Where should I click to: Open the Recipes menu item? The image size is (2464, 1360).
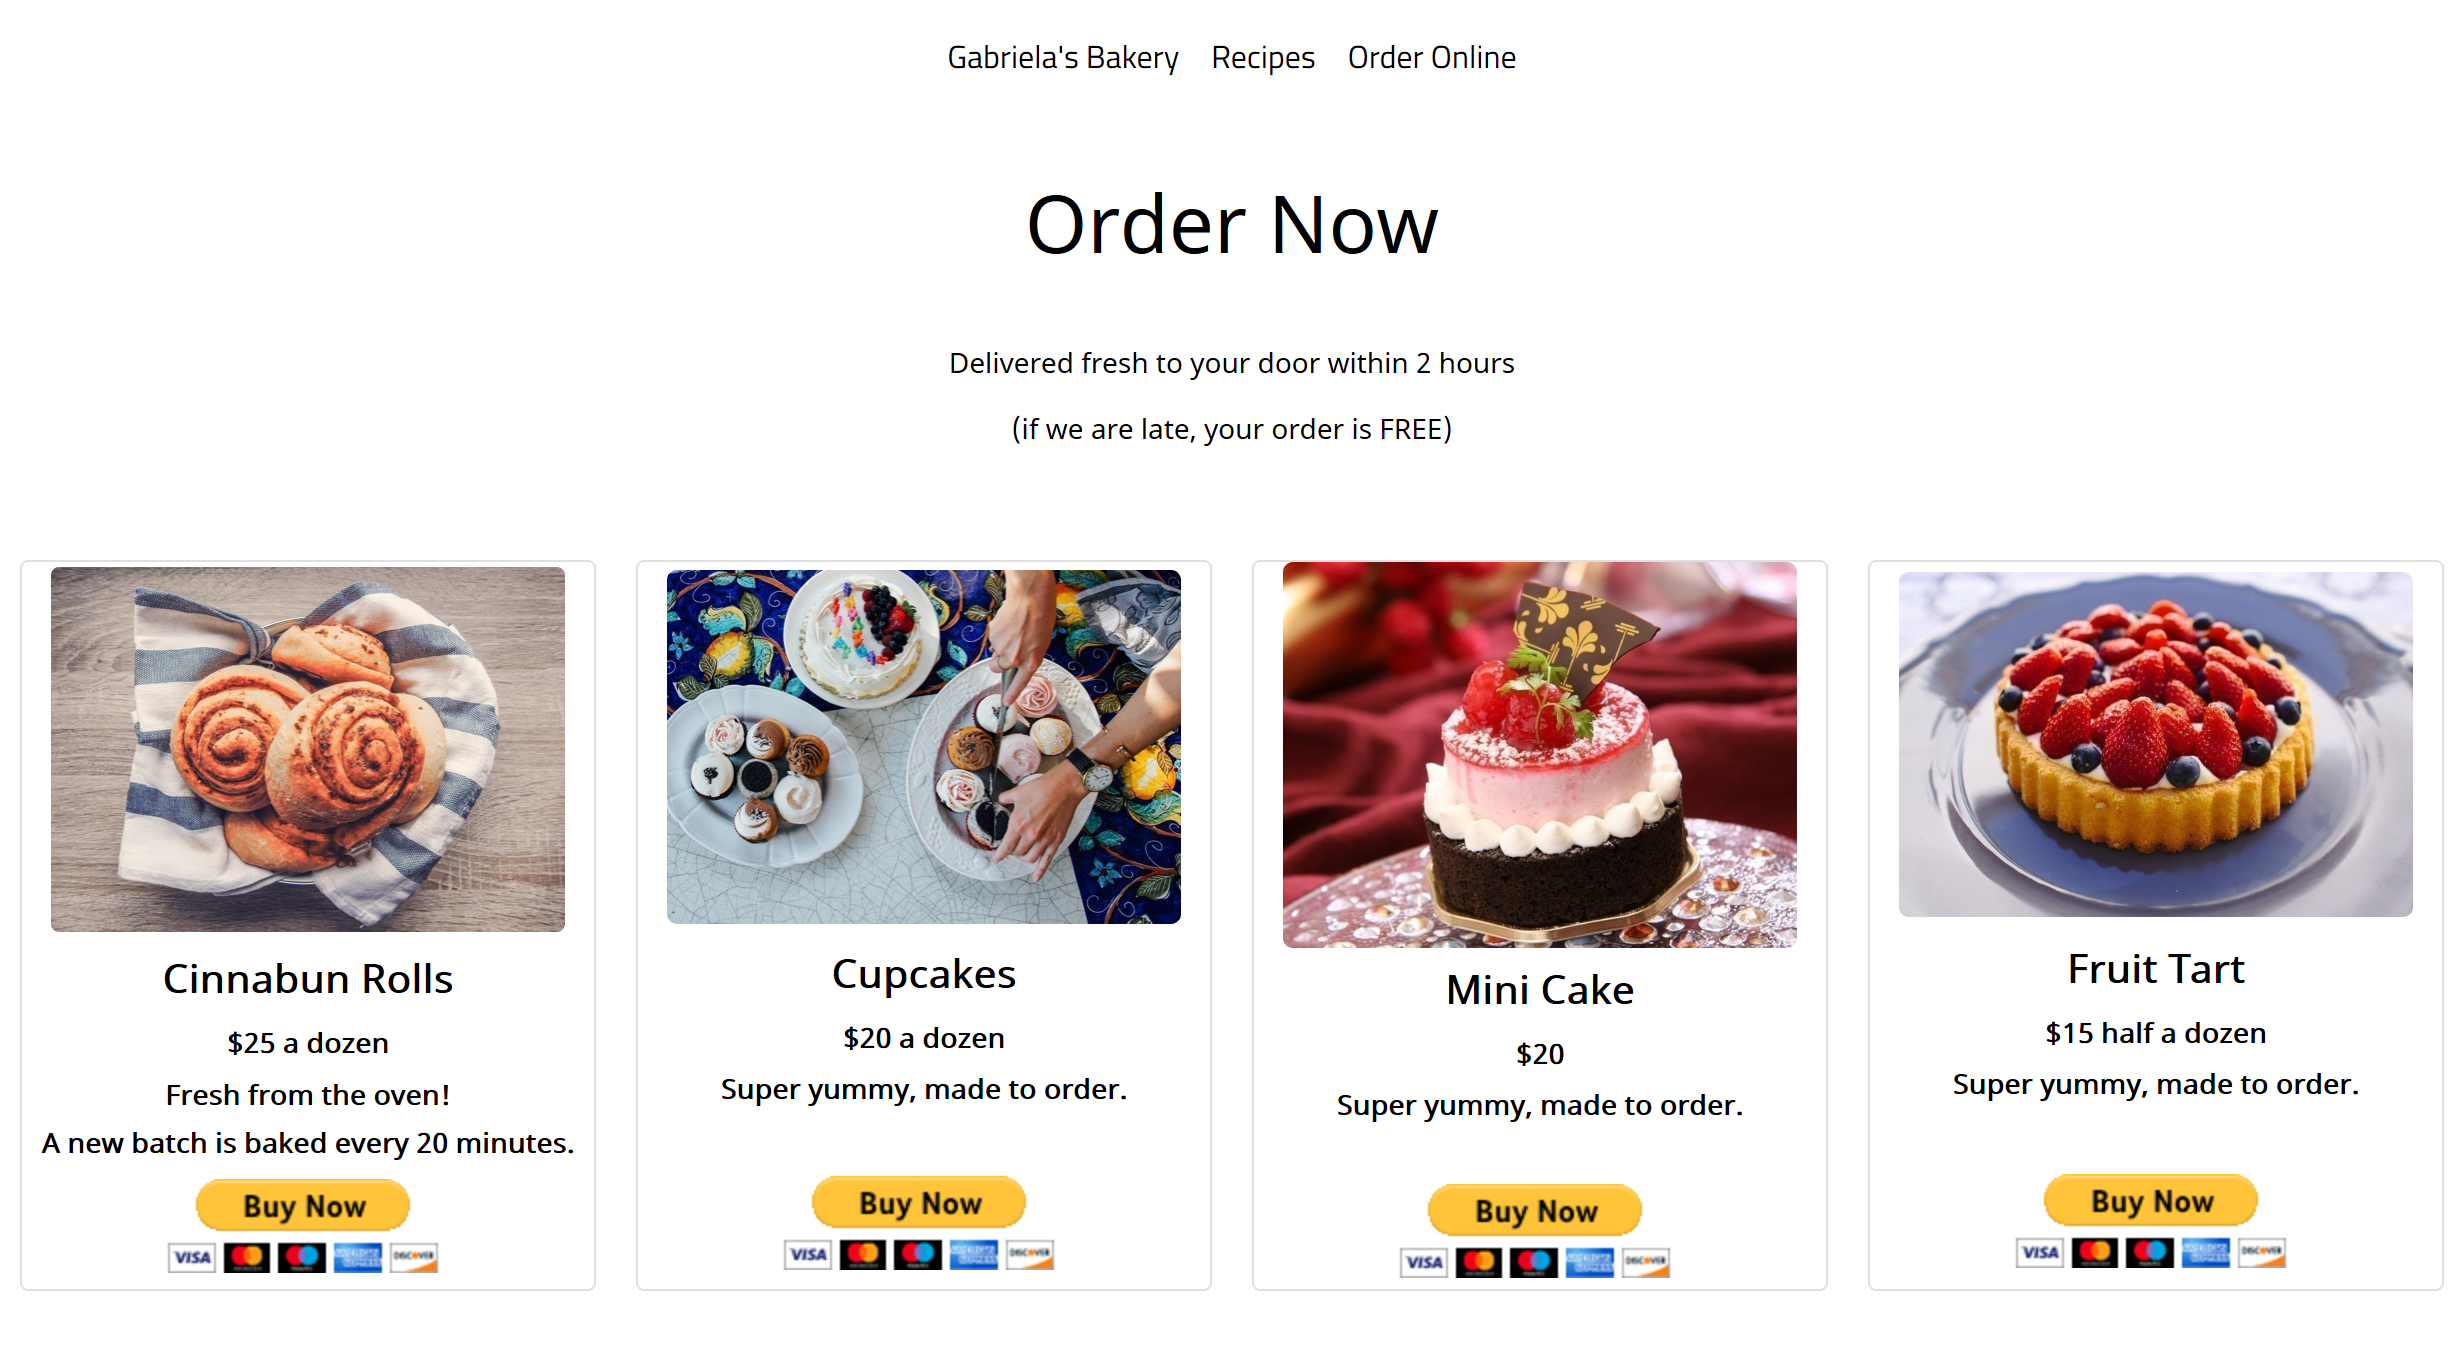click(x=1263, y=58)
